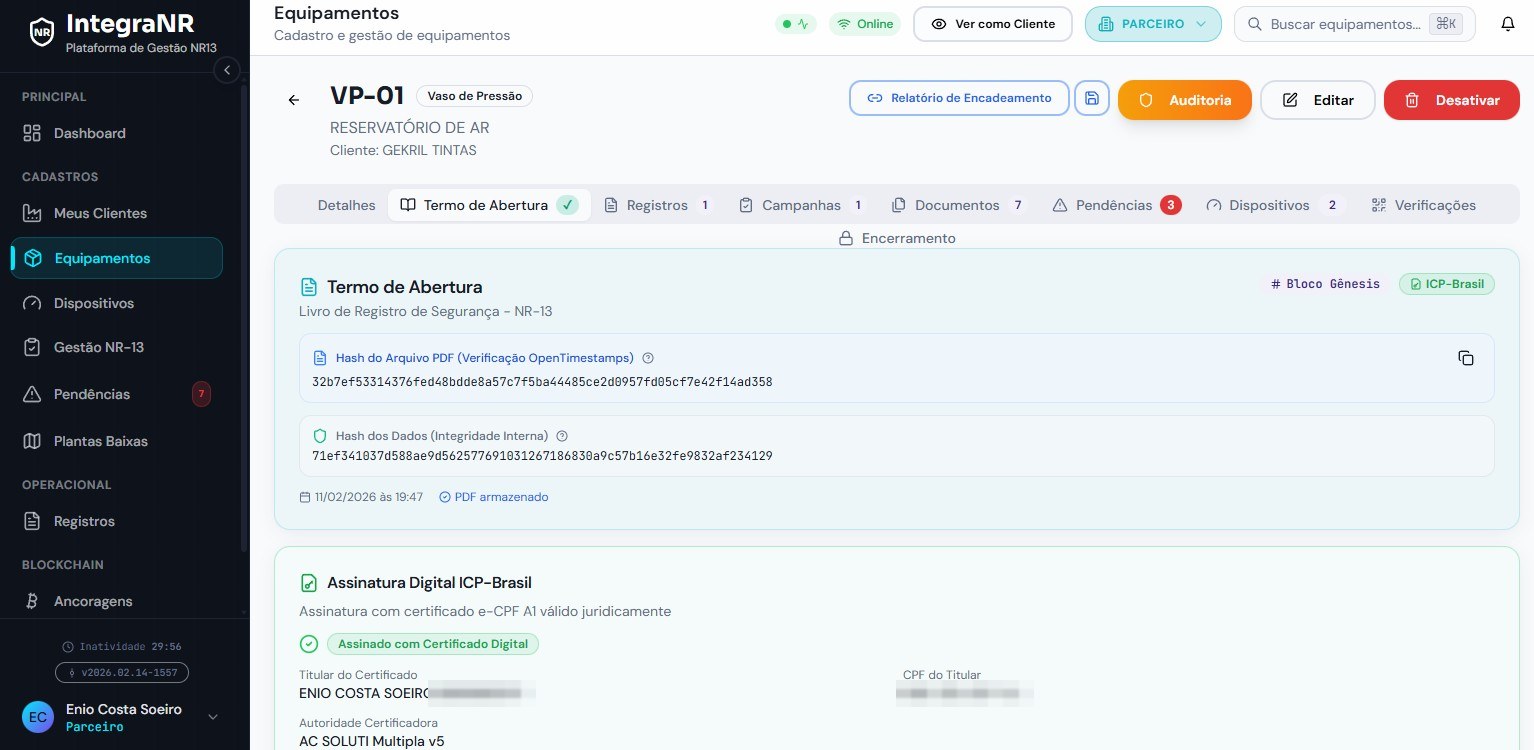Click the Assinatura Digital ICP-Brasil icon
The height and width of the screenshot is (750, 1534).
[x=309, y=583]
